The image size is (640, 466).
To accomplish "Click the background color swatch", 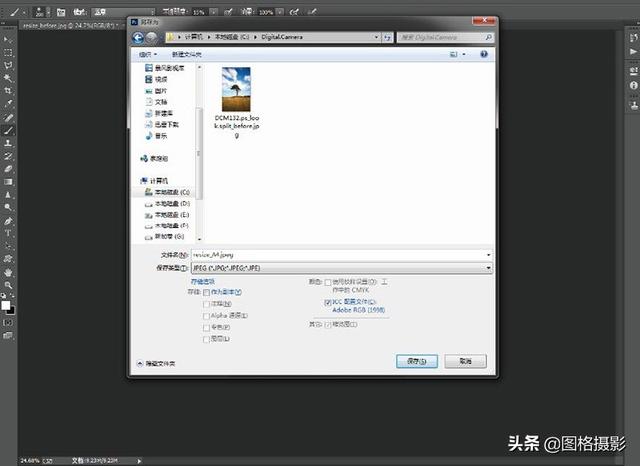I will pyautogui.click(x=12, y=311).
